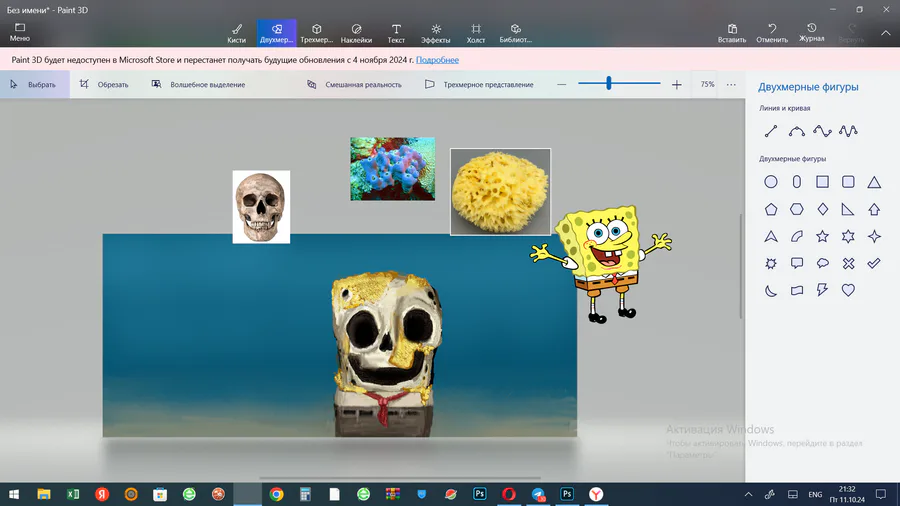Select the hexagon shape

pos(797,209)
